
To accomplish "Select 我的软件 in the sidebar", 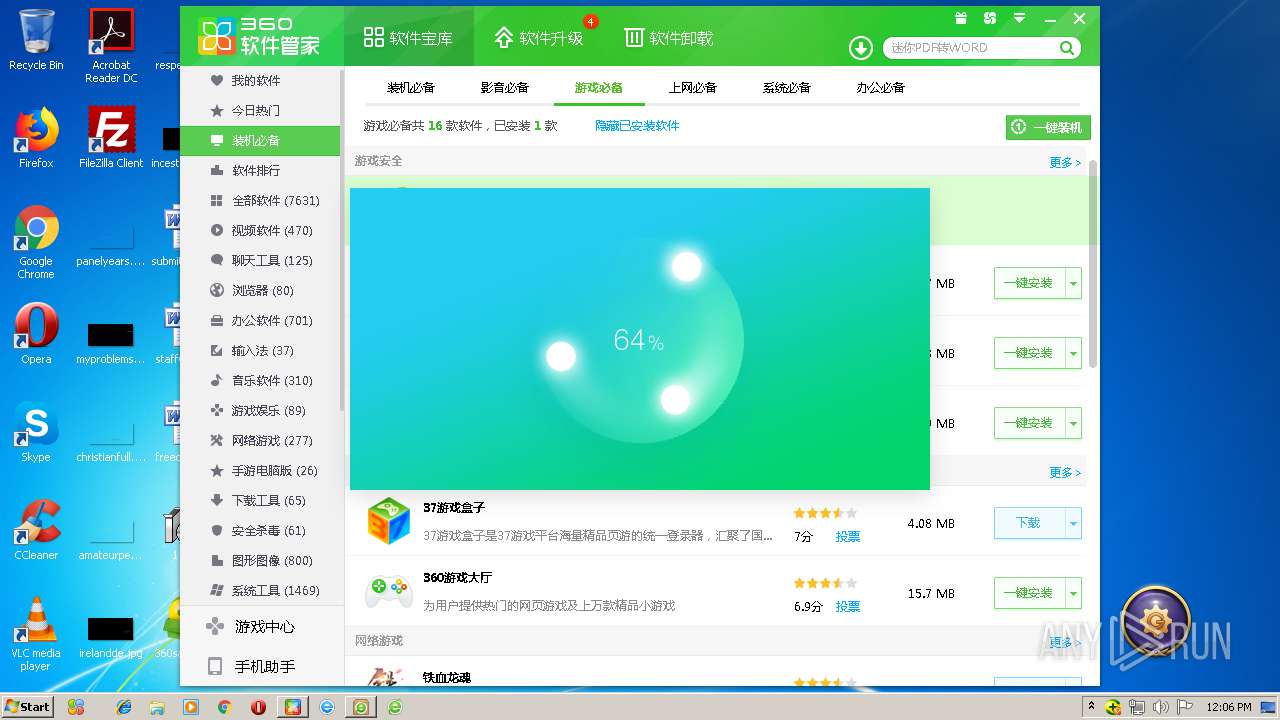I will coord(260,80).
